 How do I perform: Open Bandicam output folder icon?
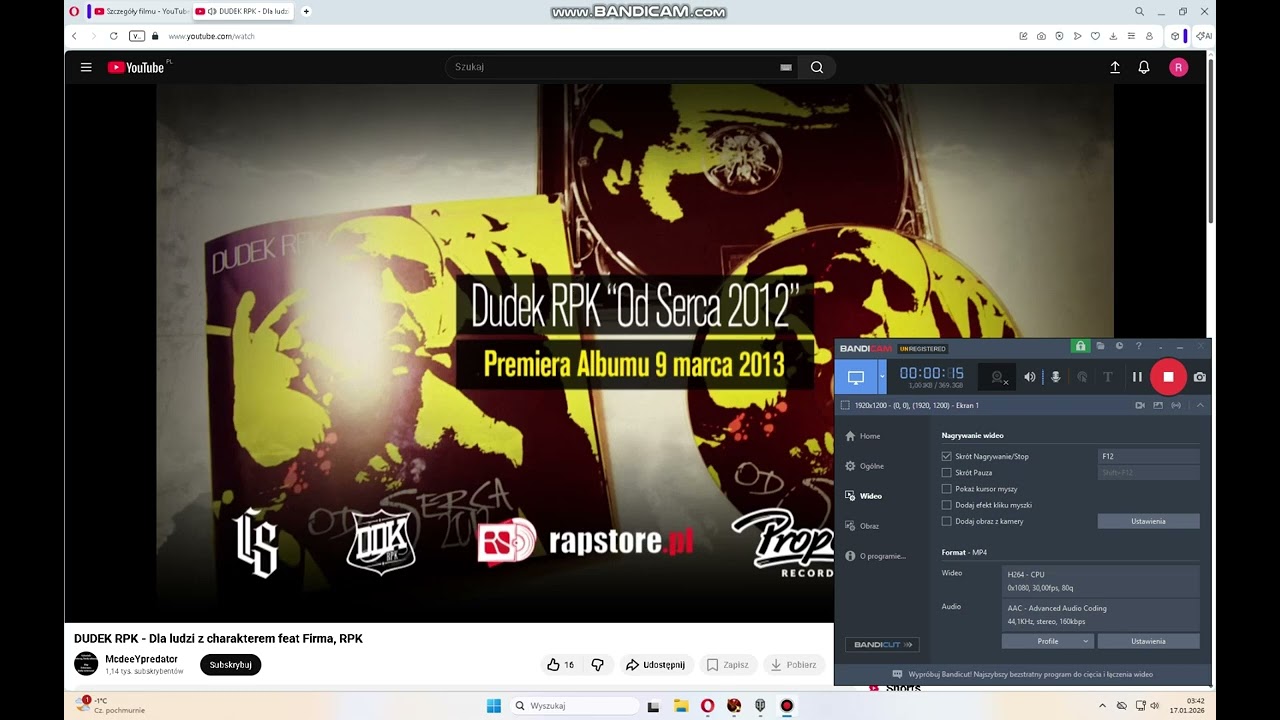pos(1100,346)
